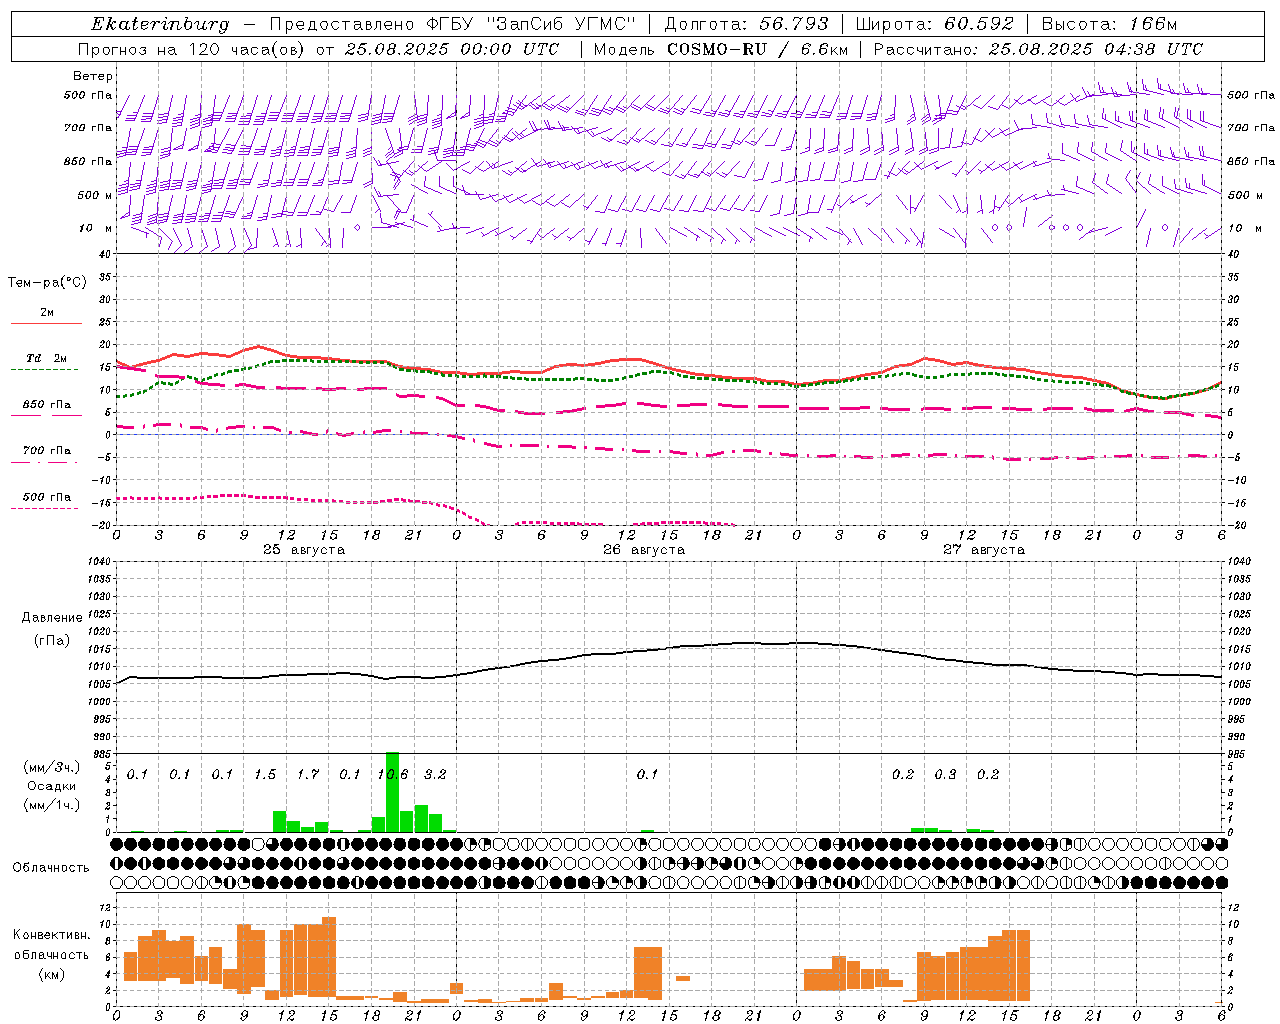Screen dimensions: 1280x1024
Task: Select the Модель COSMO-RU / 6.6км label
Action: (723, 49)
